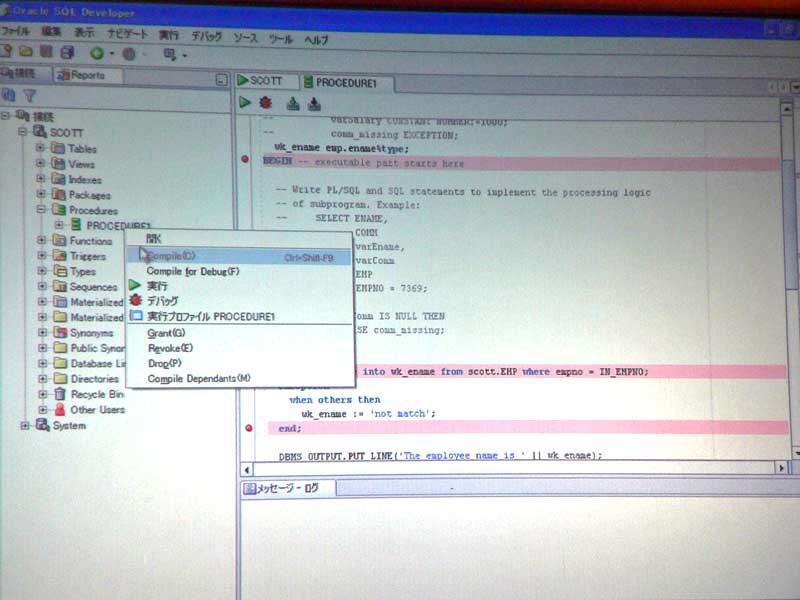The width and height of the screenshot is (800, 600).
Task: Click the filter funnel icon in connections panel
Action: coord(30,95)
